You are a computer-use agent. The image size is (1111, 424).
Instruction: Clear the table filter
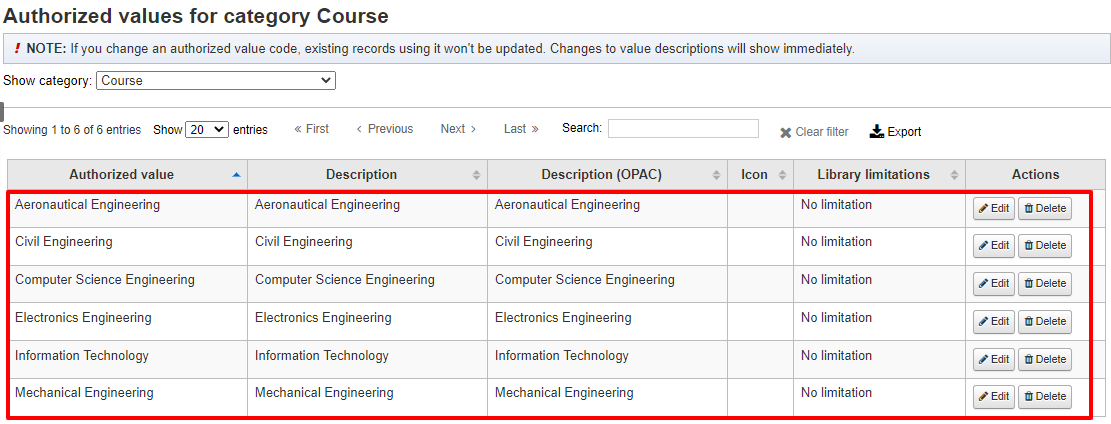pyautogui.click(x=814, y=132)
